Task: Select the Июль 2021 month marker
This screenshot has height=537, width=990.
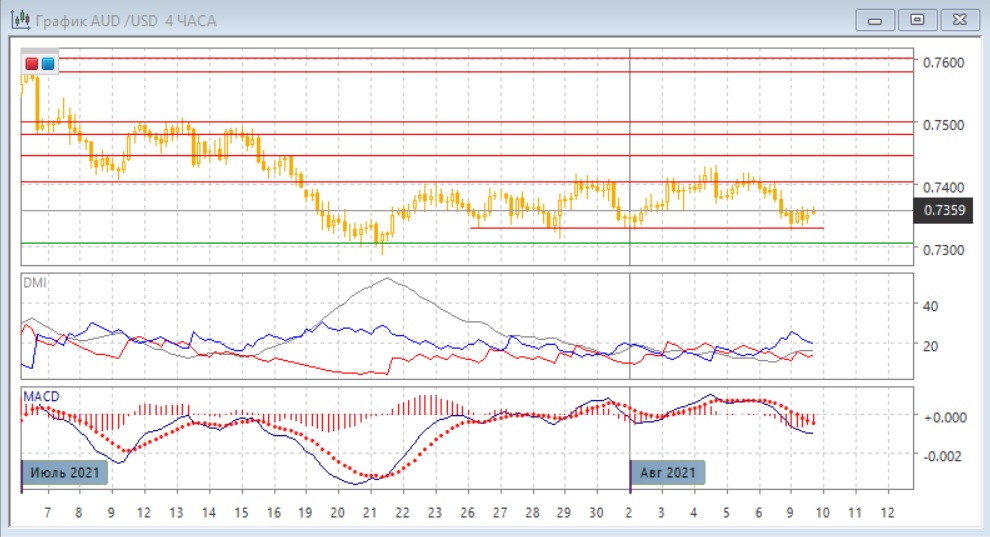Action: (x=64, y=473)
